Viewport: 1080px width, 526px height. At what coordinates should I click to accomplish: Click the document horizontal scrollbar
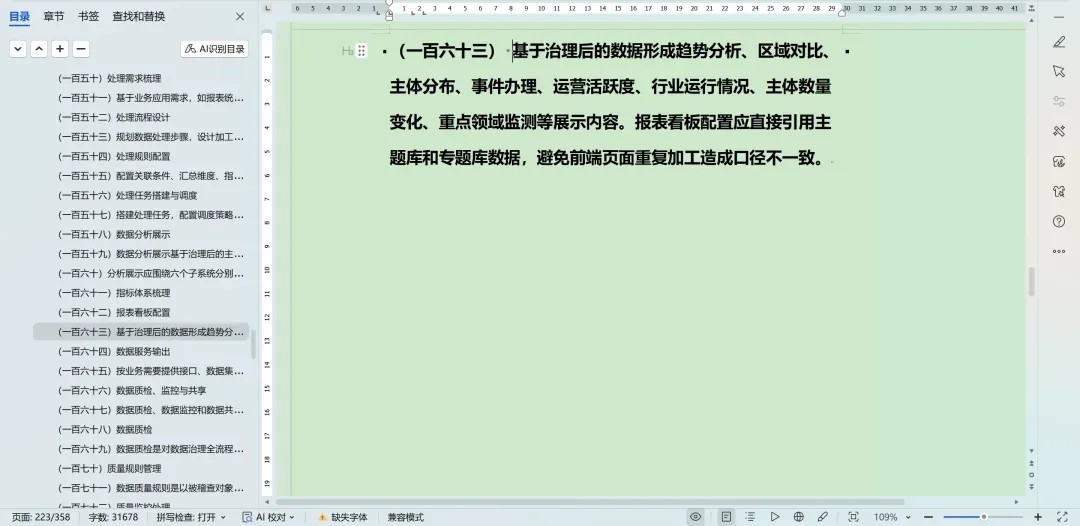592,502
